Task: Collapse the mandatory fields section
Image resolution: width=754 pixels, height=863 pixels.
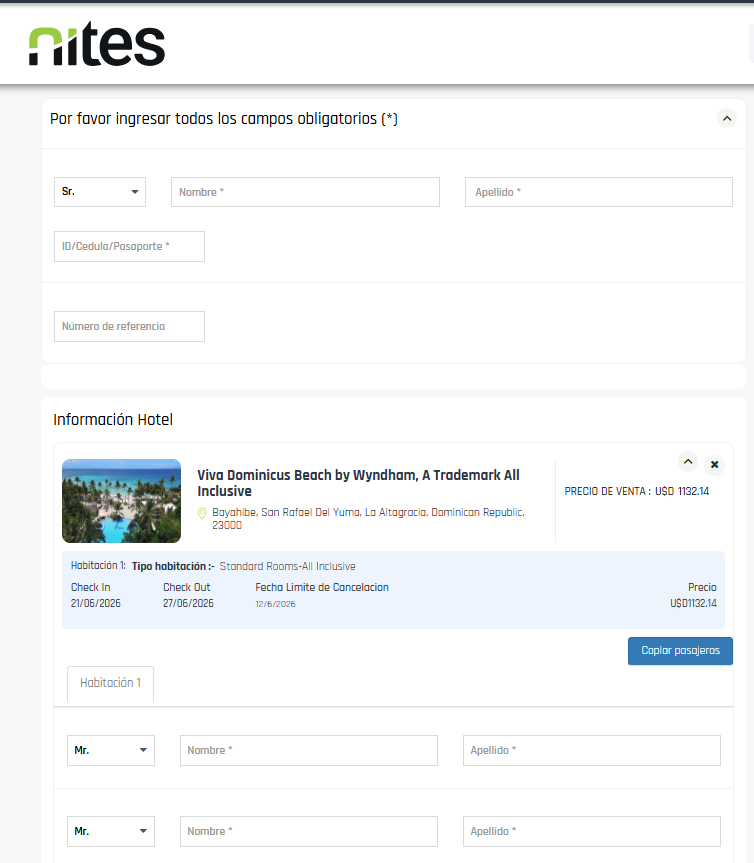Action: click(x=727, y=118)
